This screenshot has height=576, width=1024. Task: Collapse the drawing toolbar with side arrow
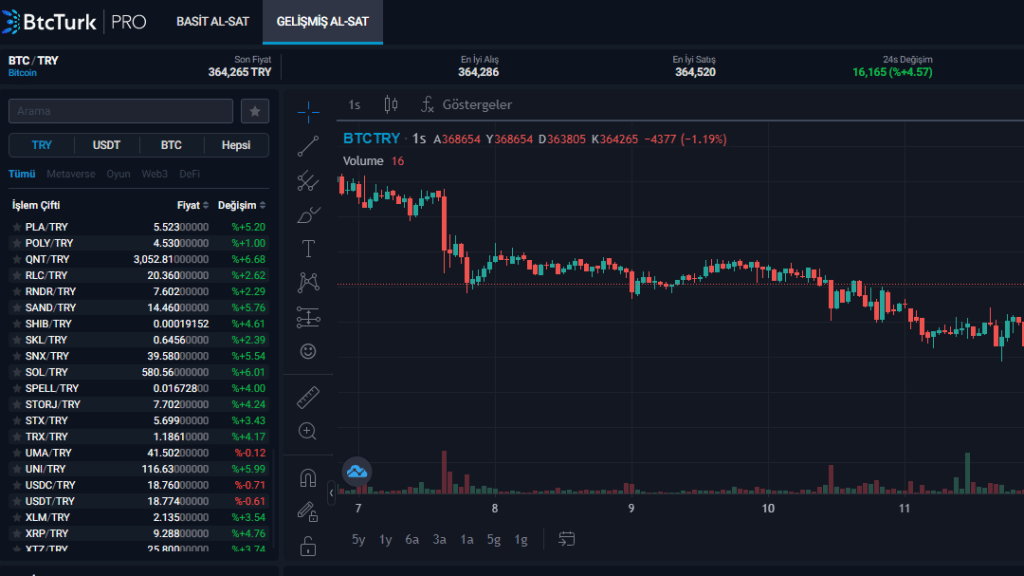(x=331, y=493)
